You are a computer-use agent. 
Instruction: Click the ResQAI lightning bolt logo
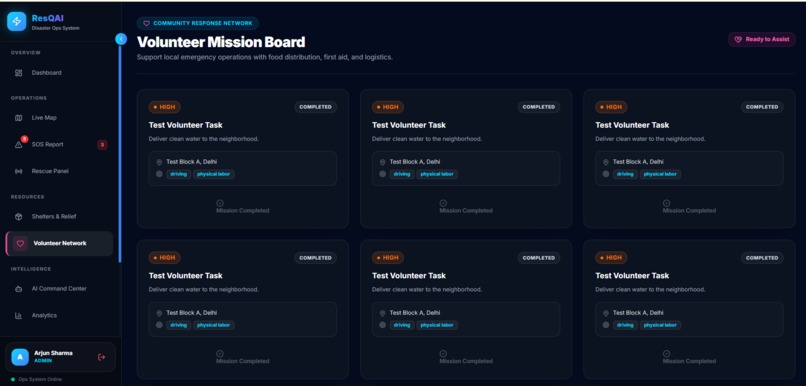(x=17, y=22)
